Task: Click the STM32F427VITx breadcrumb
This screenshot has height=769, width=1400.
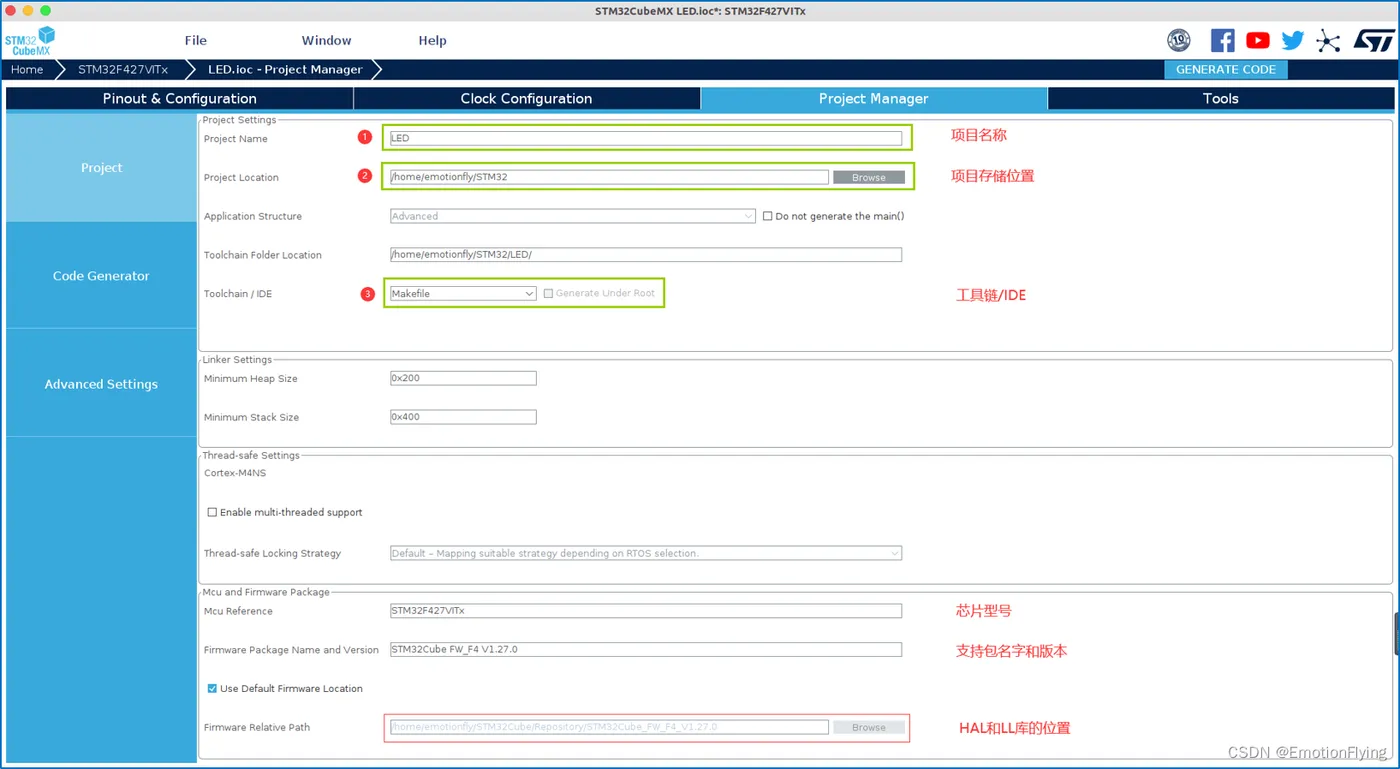Action: 123,70
